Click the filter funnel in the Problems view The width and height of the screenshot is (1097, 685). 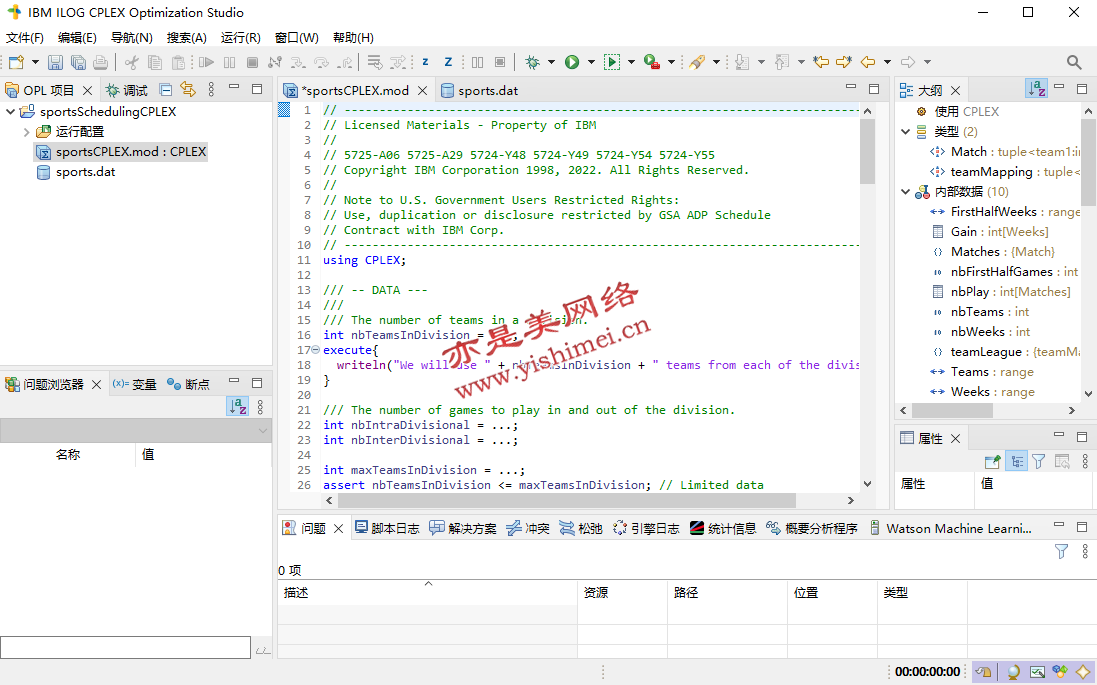1061,551
